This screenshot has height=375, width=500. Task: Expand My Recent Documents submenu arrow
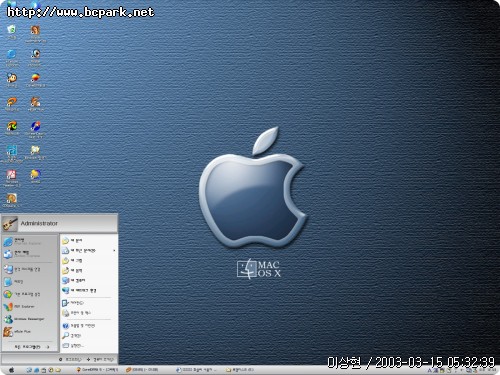tap(114, 250)
